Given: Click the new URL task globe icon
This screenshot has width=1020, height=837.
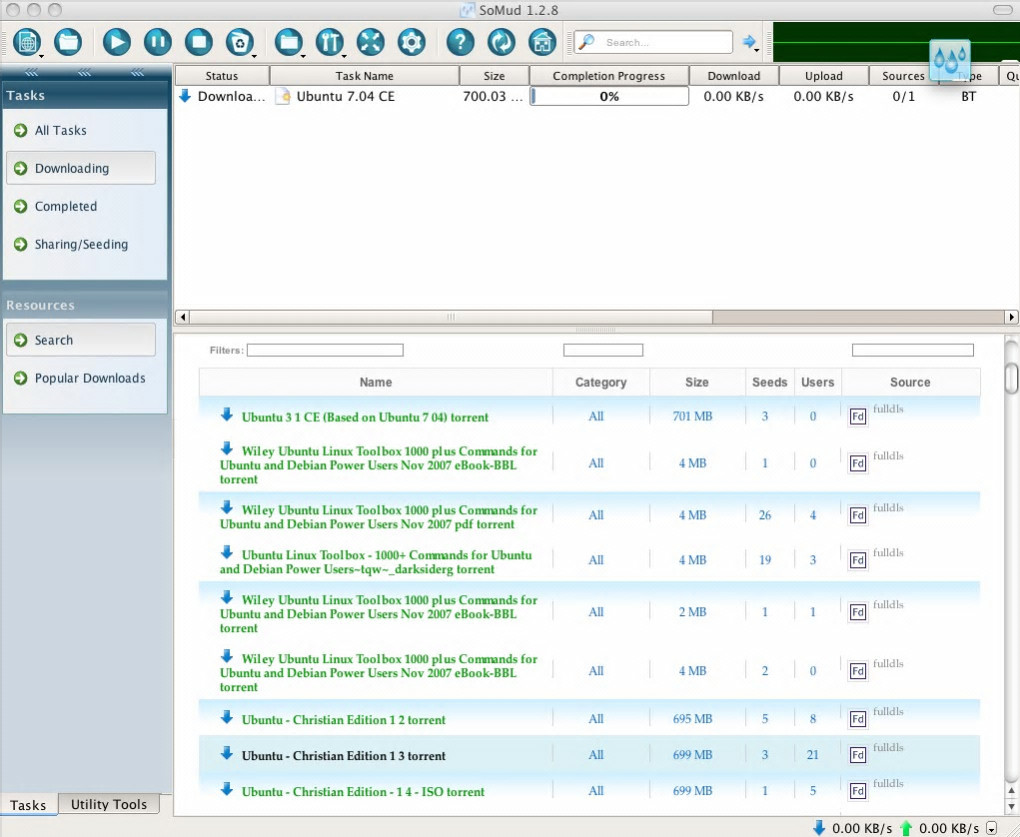Looking at the screenshot, I should pos(27,42).
